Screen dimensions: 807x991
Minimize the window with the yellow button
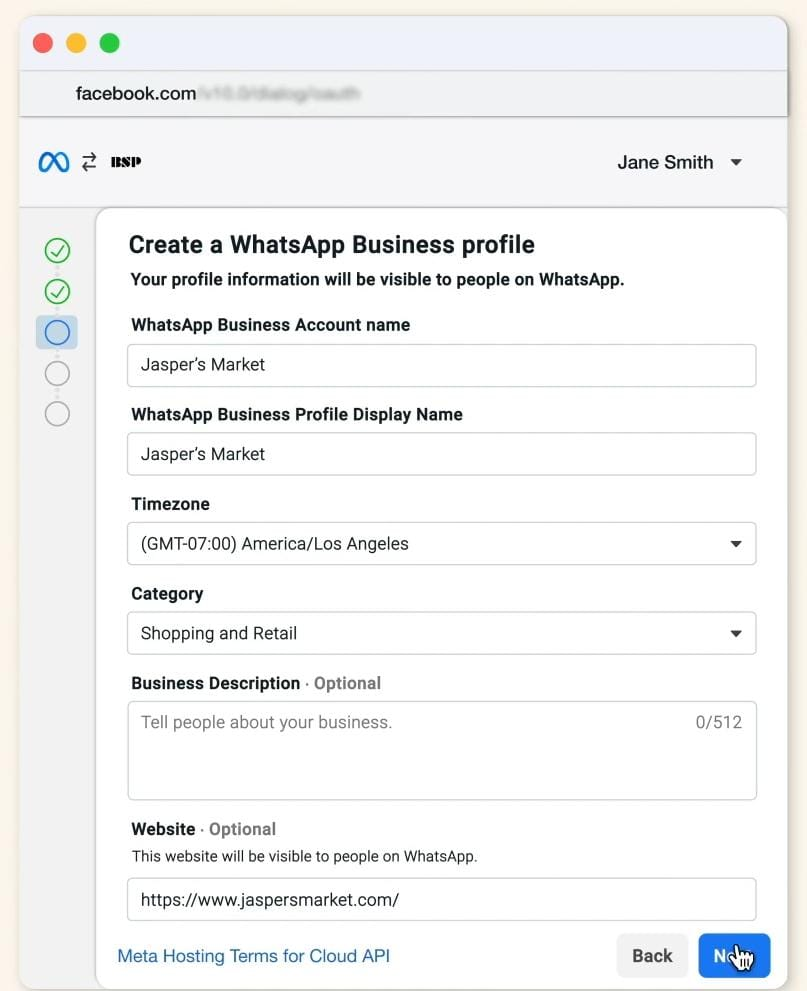point(76,43)
